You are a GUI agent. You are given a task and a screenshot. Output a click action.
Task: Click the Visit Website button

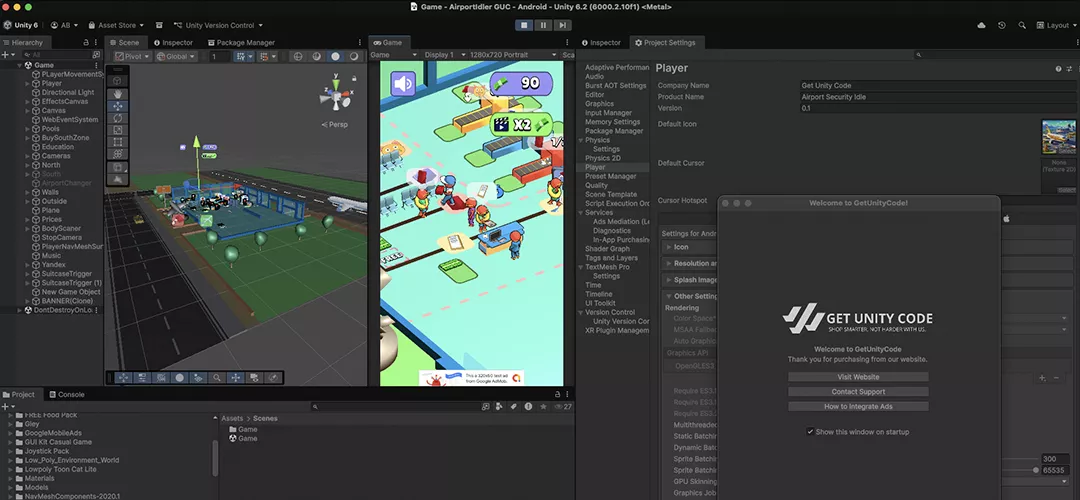tap(858, 377)
